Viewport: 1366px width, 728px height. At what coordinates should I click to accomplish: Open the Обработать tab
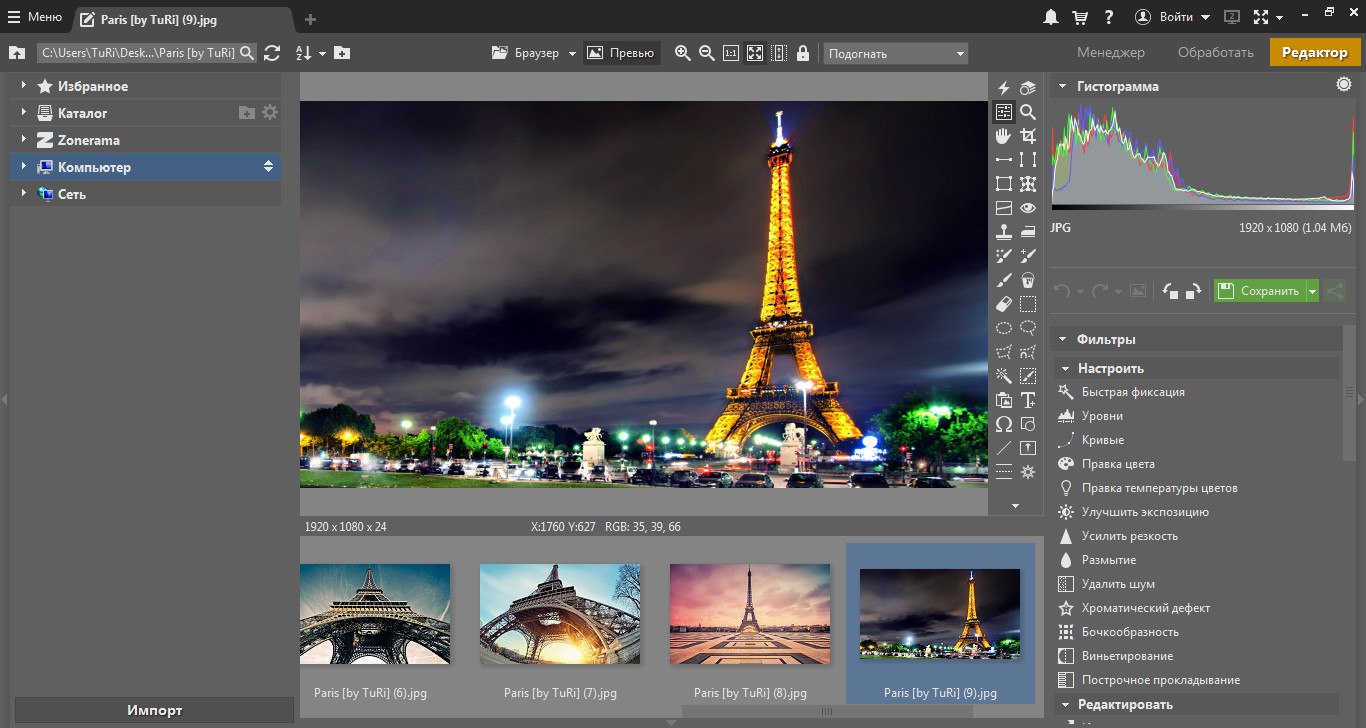[x=1215, y=52]
